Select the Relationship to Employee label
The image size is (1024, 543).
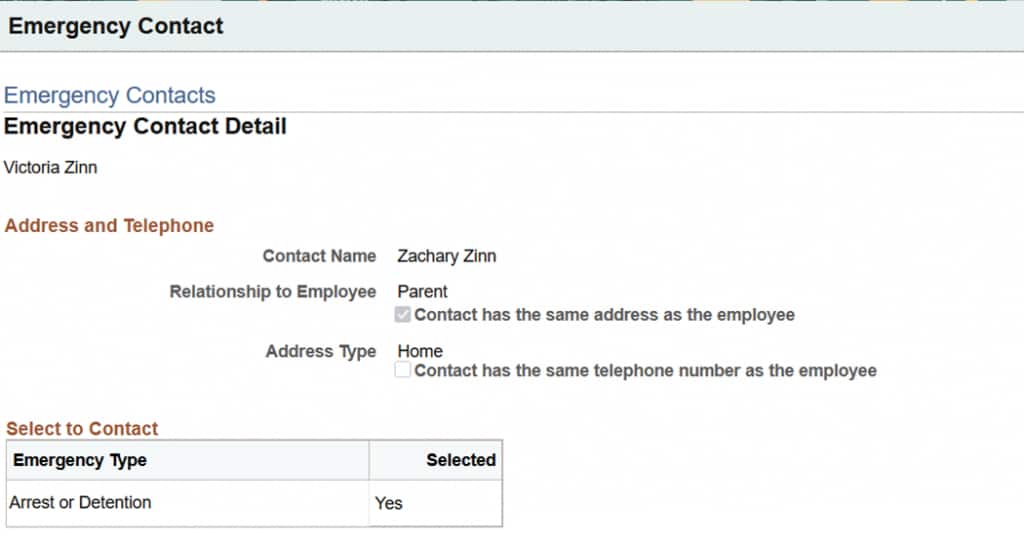click(x=272, y=292)
